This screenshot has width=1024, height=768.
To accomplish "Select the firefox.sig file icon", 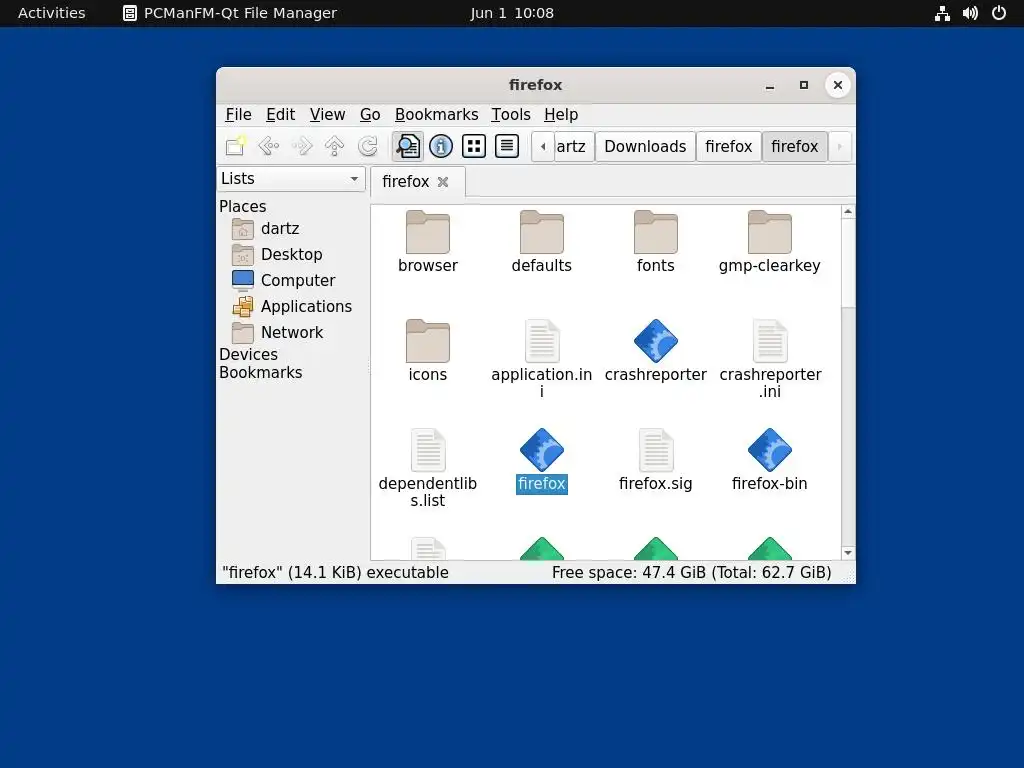I will pos(656,450).
